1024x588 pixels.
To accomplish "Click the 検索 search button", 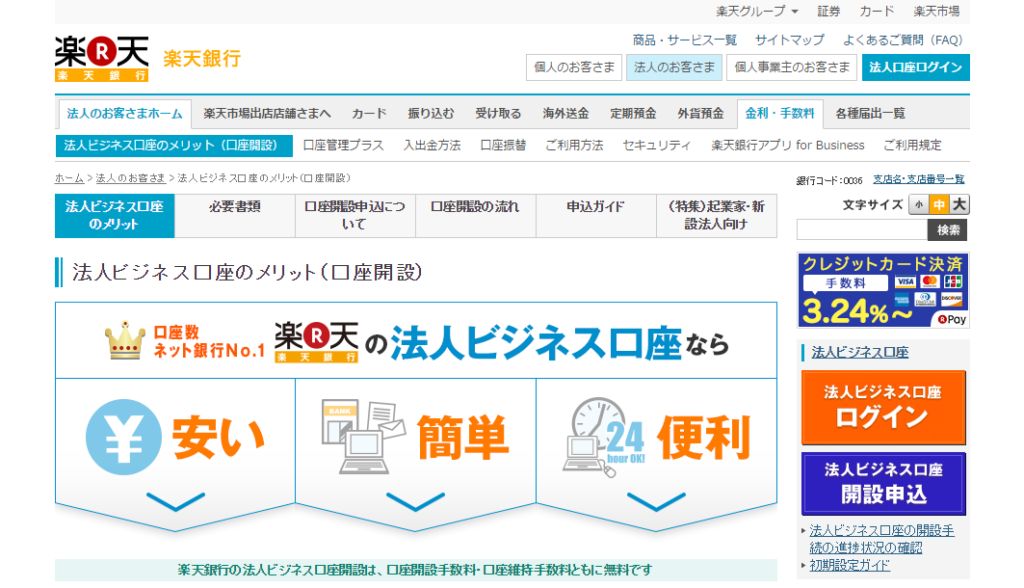I will click(947, 230).
